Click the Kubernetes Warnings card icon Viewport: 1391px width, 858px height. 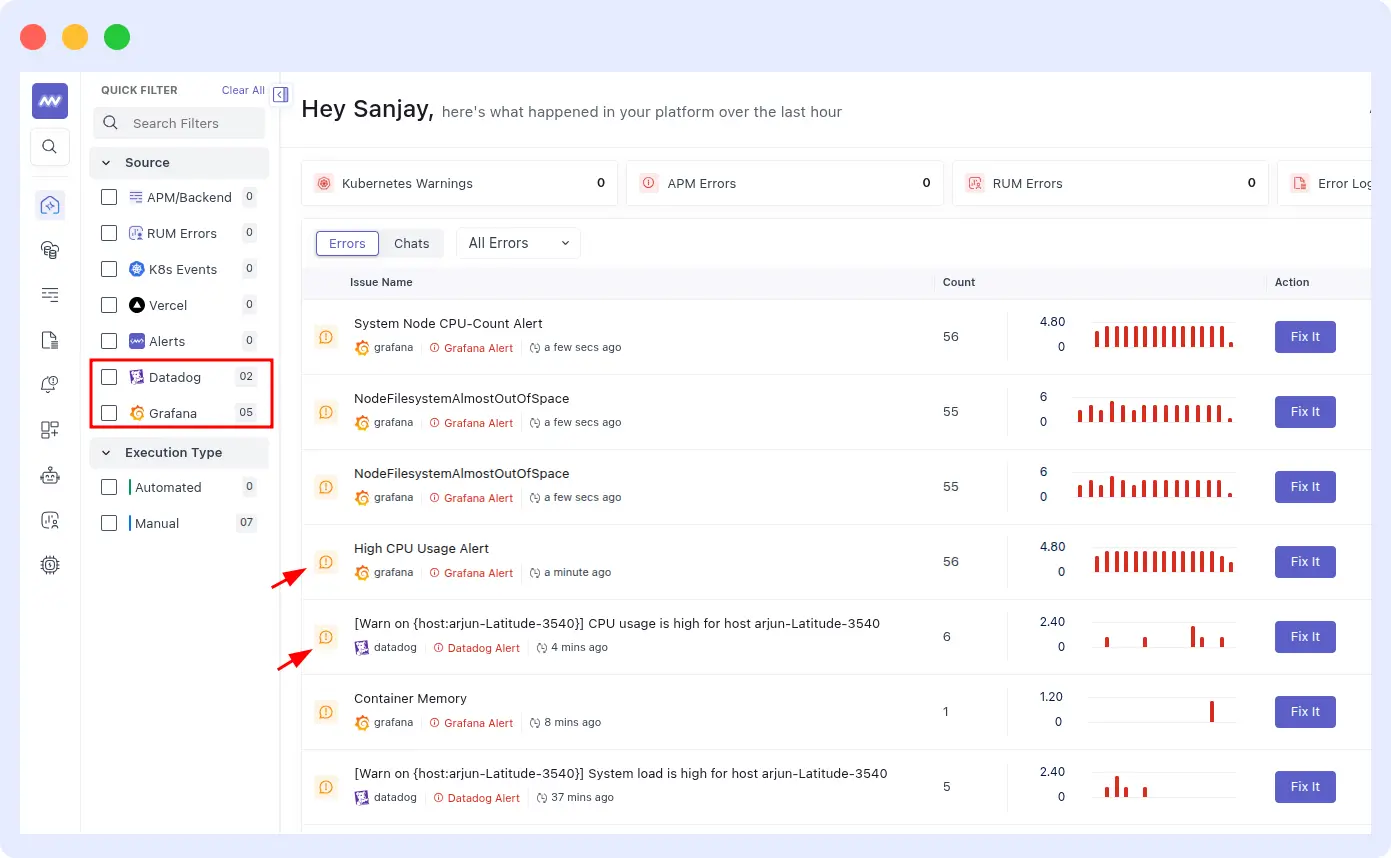(324, 183)
